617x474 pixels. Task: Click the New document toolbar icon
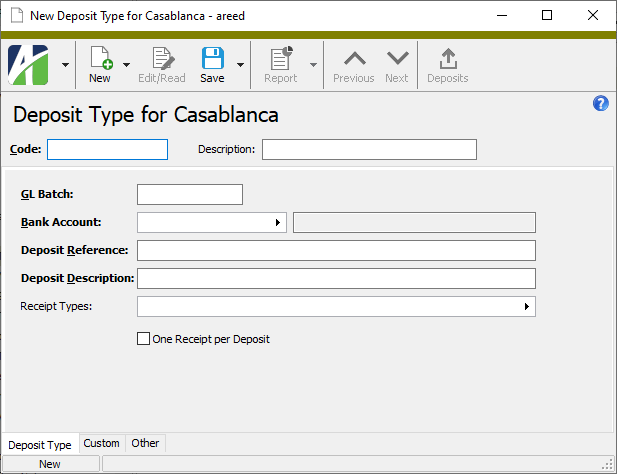pos(100,59)
